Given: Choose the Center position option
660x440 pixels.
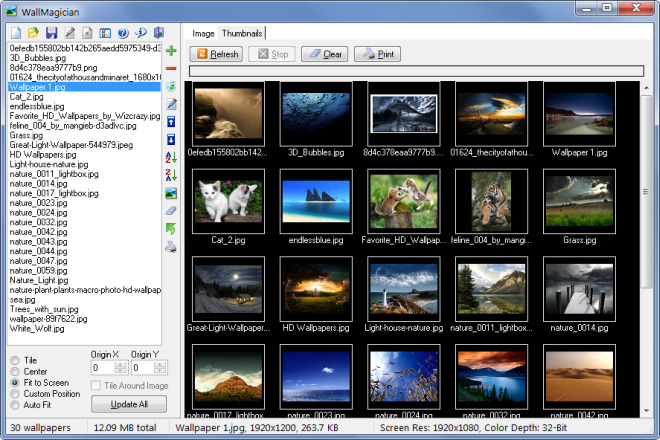Looking at the screenshot, I should click(13, 371).
